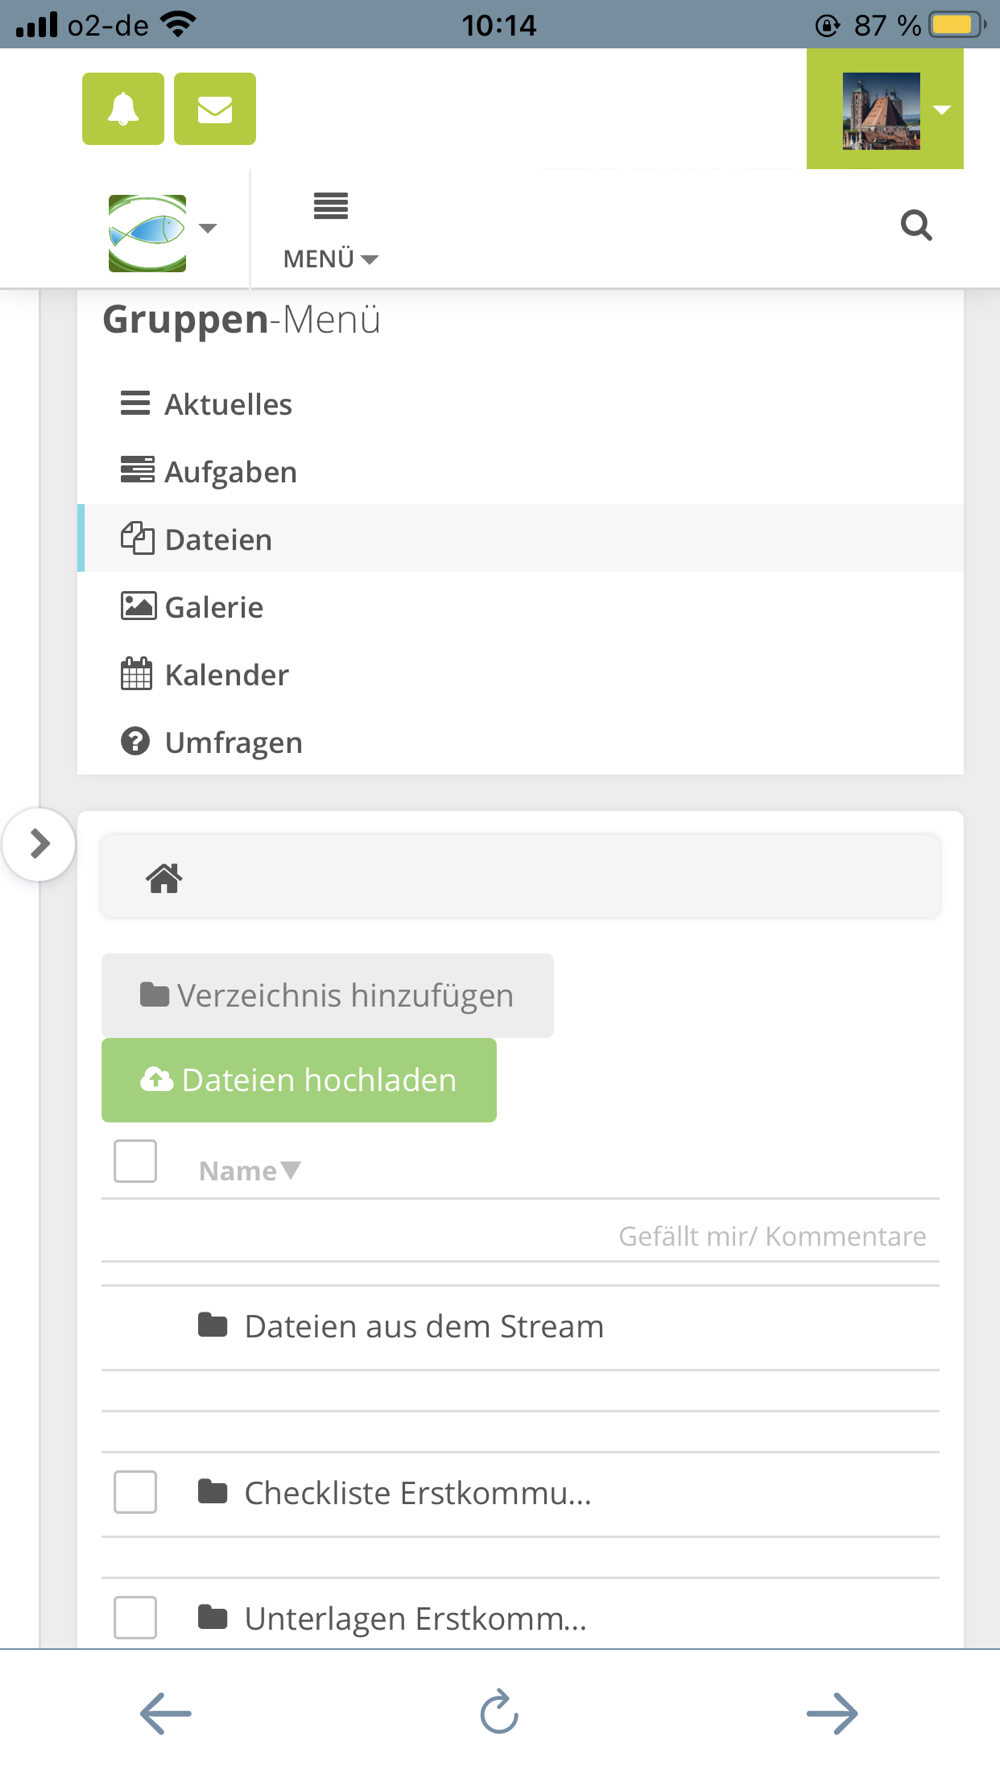Click the fish logo icon
The image size is (1000, 1778).
[x=148, y=232]
